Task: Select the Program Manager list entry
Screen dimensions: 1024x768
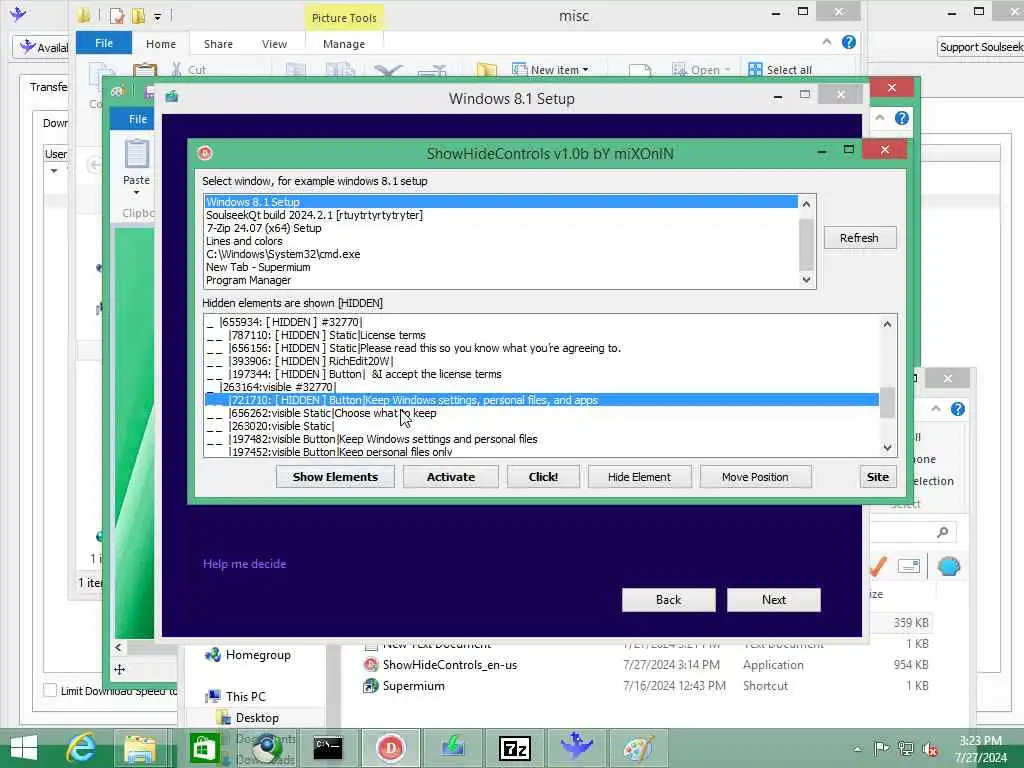Action: click(500, 280)
